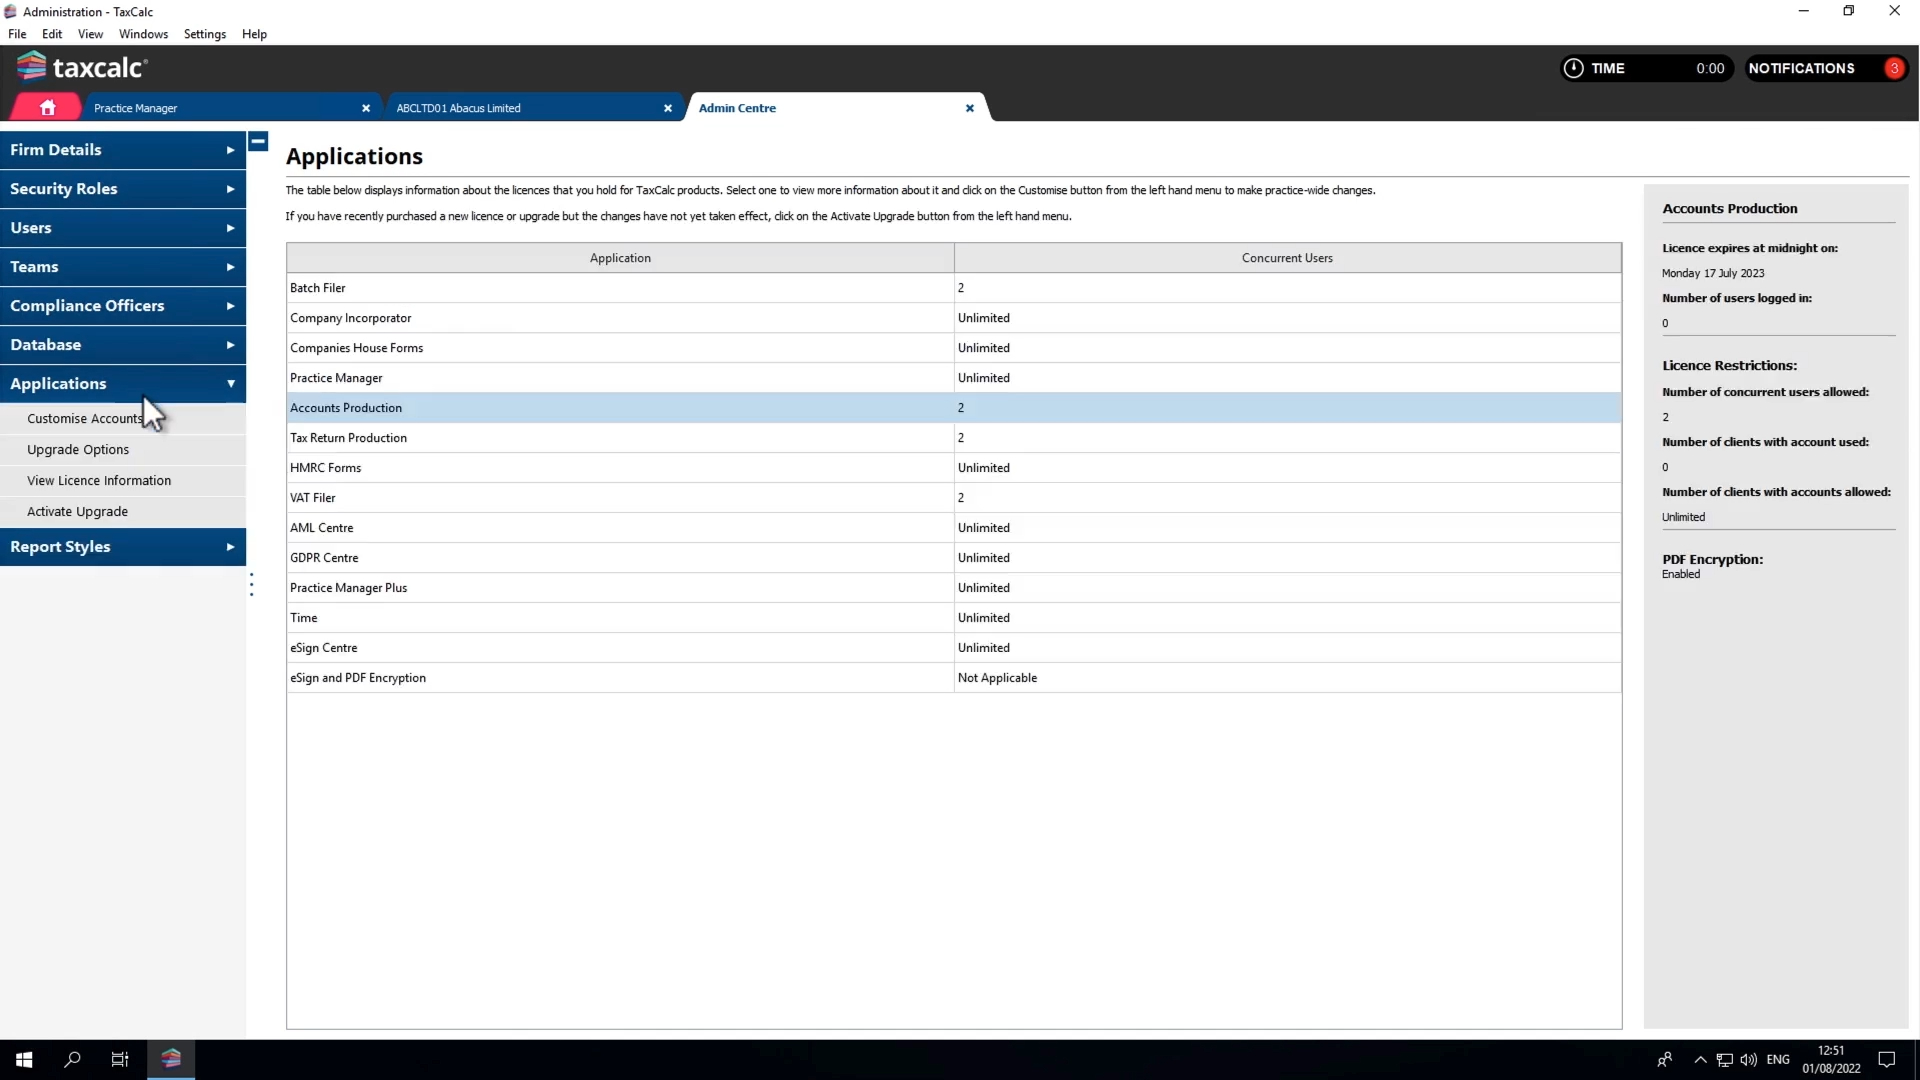Click the Not Applicable cell
Viewport: 1920px width, 1080px height.
click(x=1287, y=678)
